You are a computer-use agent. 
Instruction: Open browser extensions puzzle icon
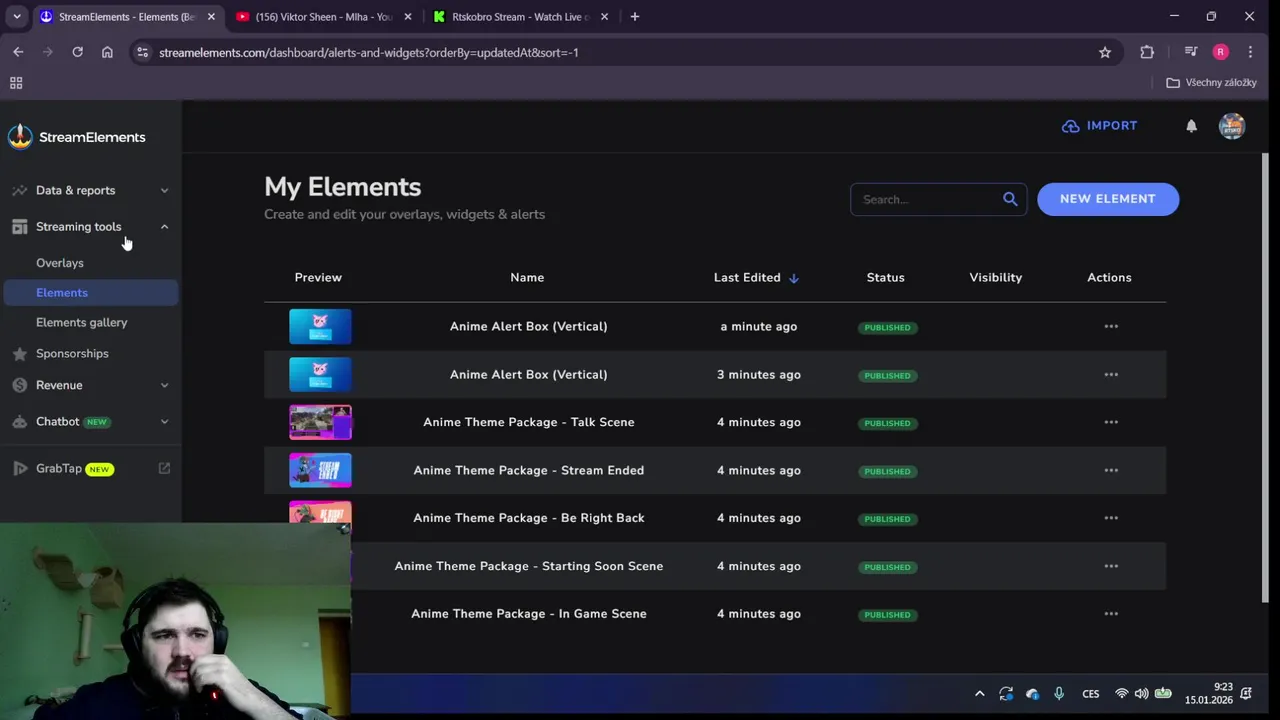click(1147, 52)
